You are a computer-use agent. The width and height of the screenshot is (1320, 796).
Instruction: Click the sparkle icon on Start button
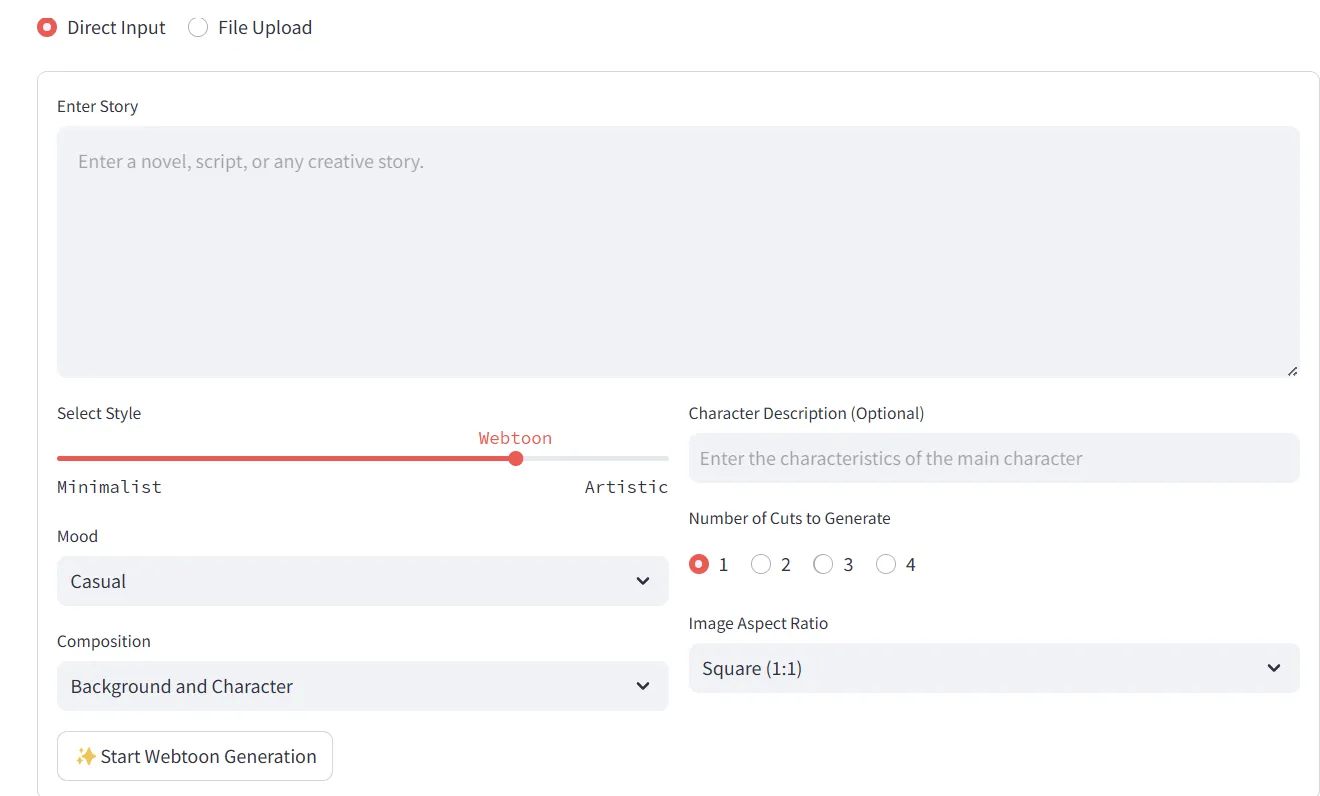(x=86, y=756)
